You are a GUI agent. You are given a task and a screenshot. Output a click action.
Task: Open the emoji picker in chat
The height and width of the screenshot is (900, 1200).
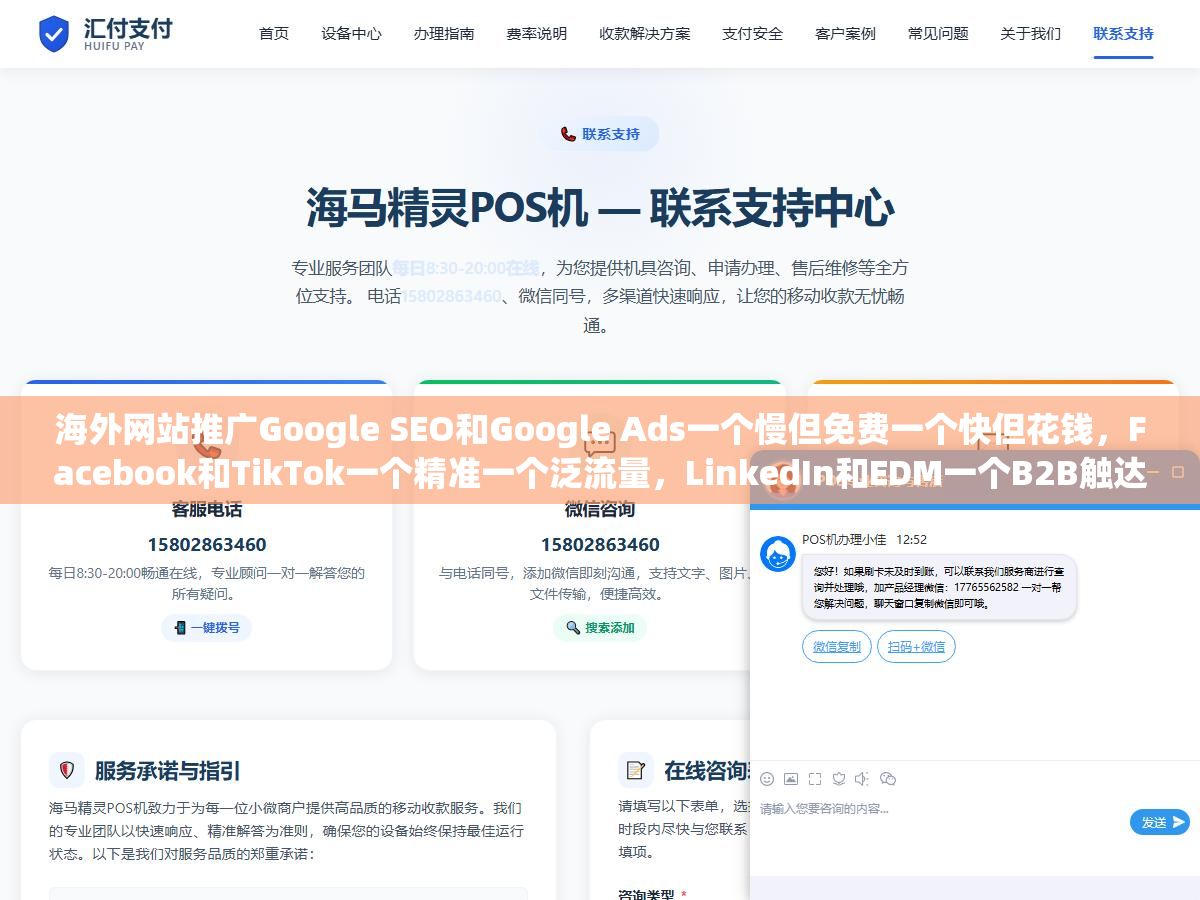click(767, 779)
